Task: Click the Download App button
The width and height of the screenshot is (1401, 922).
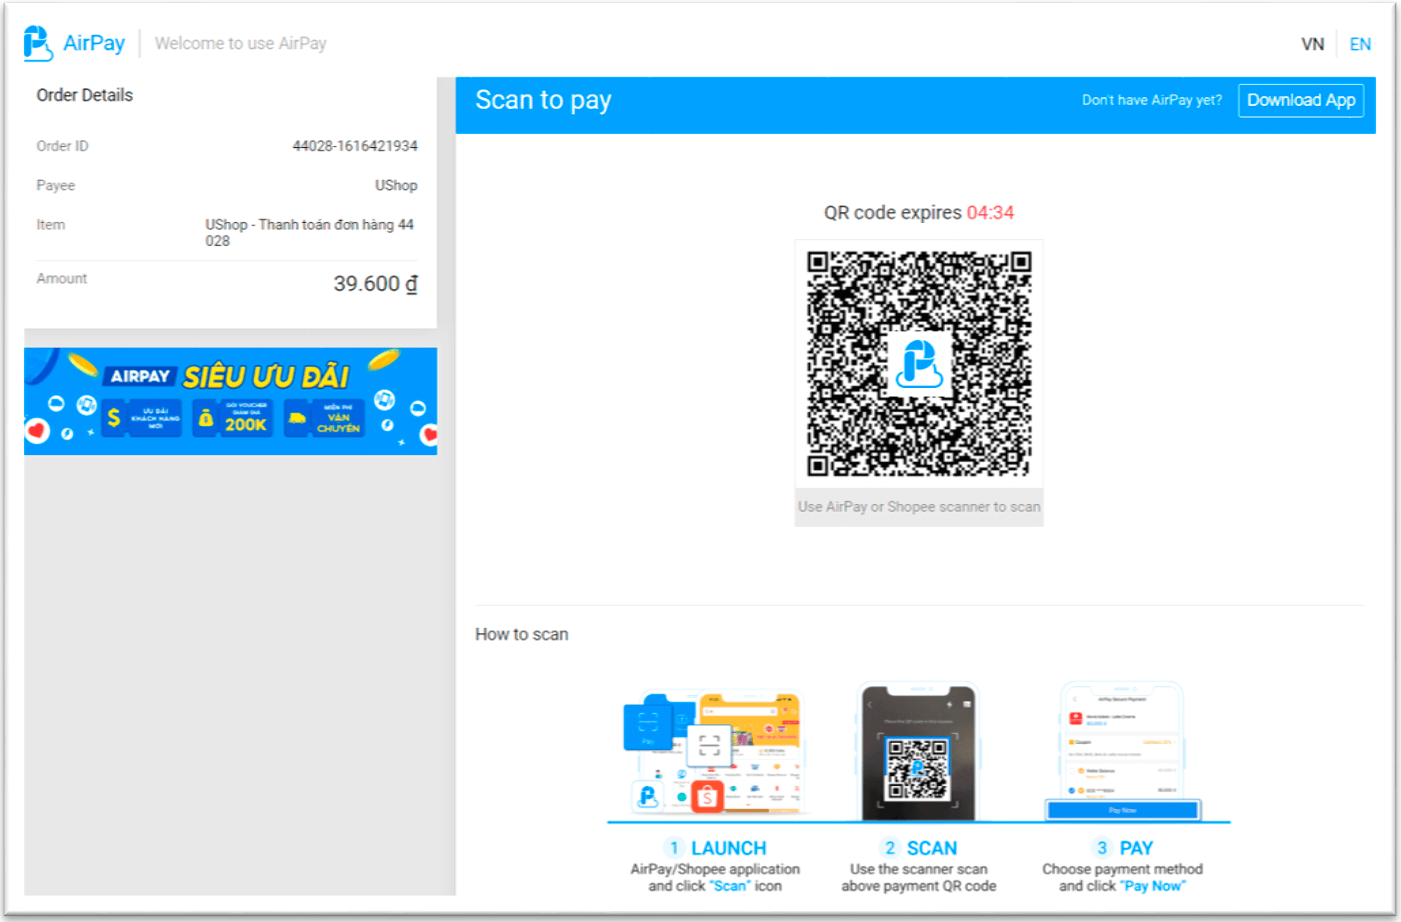Action: point(1301,100)
